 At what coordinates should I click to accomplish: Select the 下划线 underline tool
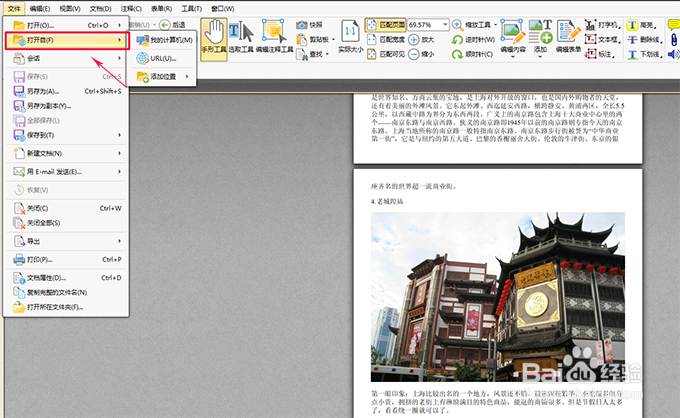[x=645, y=54]
